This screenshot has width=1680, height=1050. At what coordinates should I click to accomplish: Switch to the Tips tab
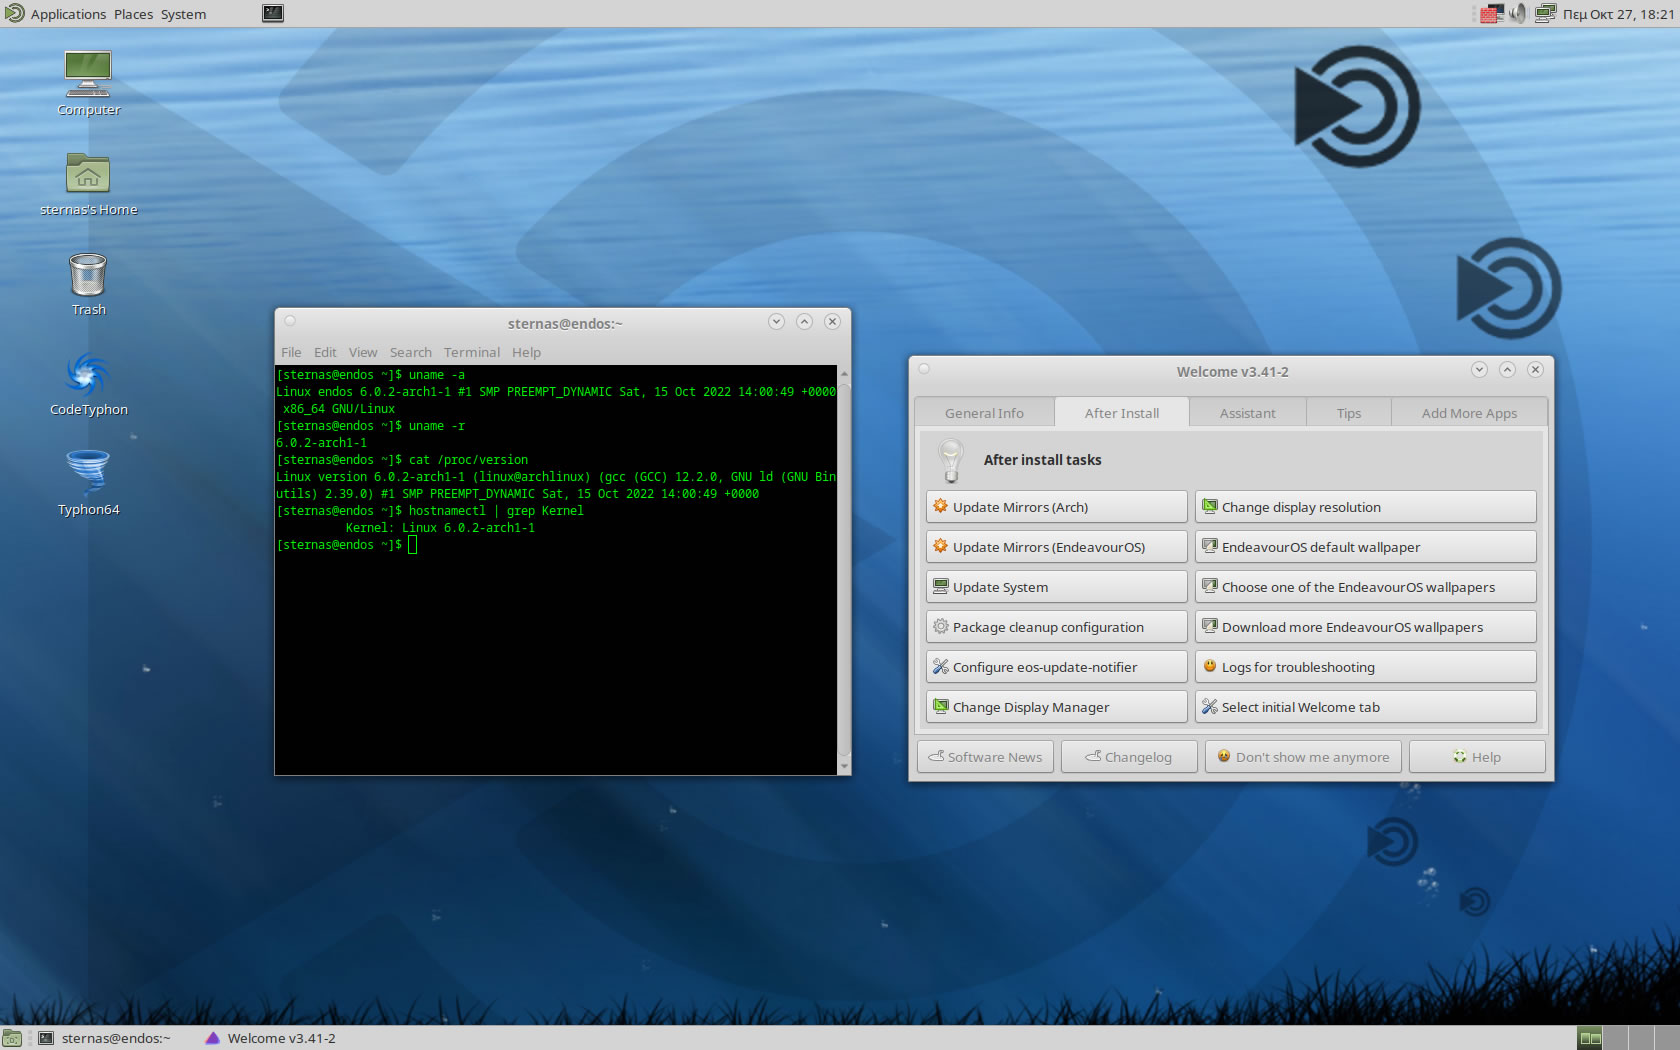click(1349, 413)
